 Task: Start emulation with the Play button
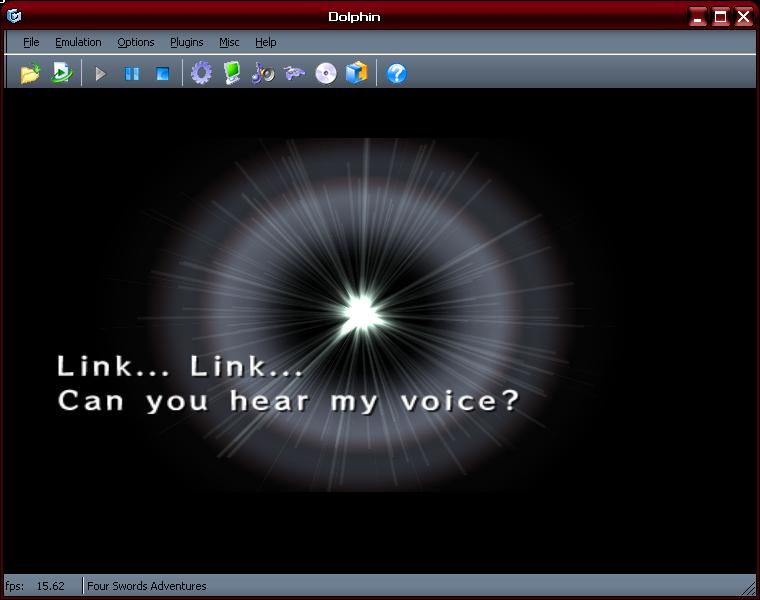[x=100, y=74]
